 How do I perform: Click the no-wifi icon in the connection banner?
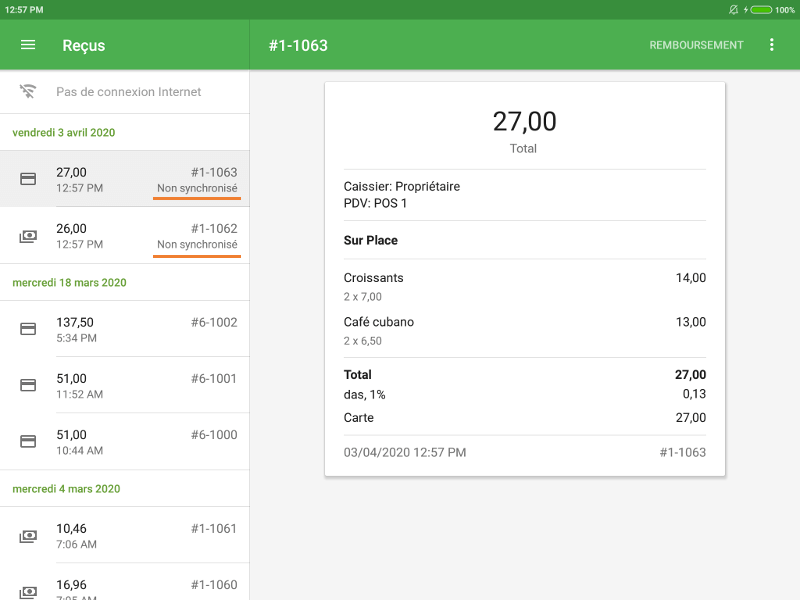[28, 92]
